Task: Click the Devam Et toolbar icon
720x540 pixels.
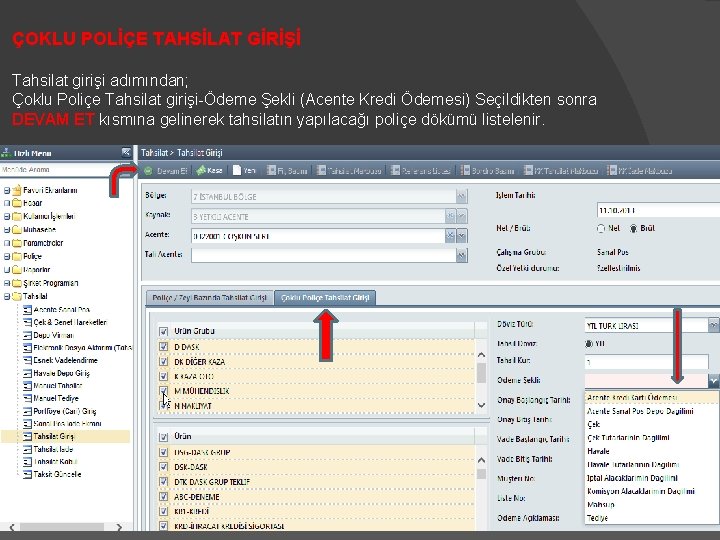Action: click(x=148, y=171)
